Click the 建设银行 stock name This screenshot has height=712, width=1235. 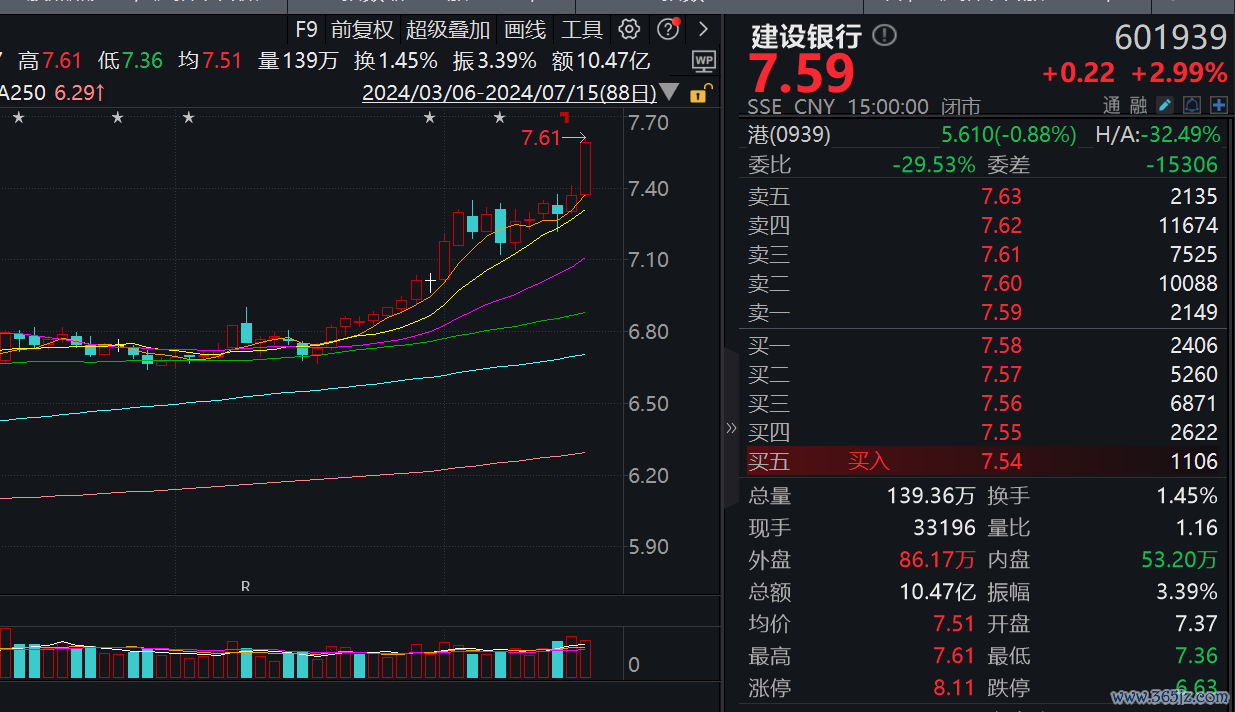point(806,37)
